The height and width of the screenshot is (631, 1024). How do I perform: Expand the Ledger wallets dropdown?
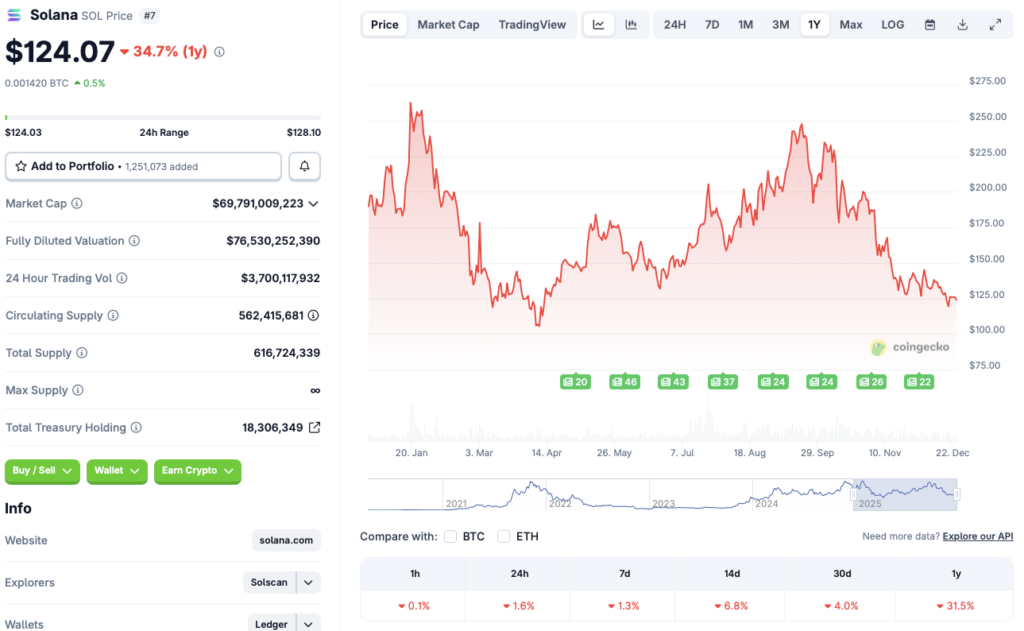coord(308,622)
